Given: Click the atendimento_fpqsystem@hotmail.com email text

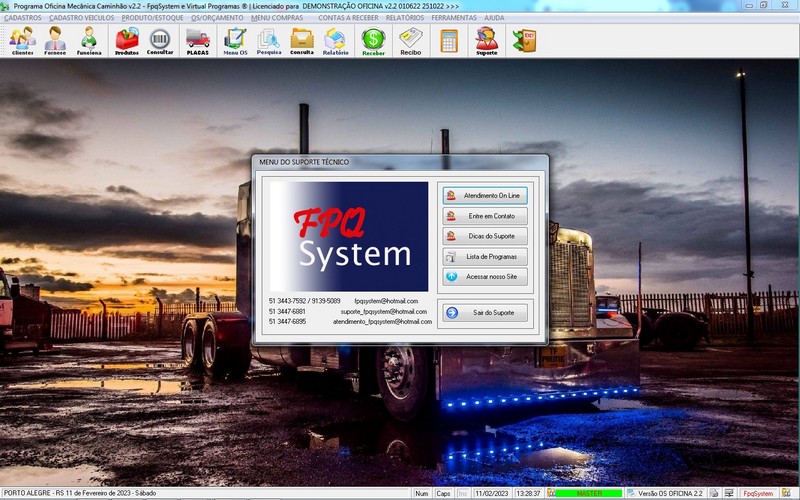Looking at the screenshot, I should [x=382, y=321].
